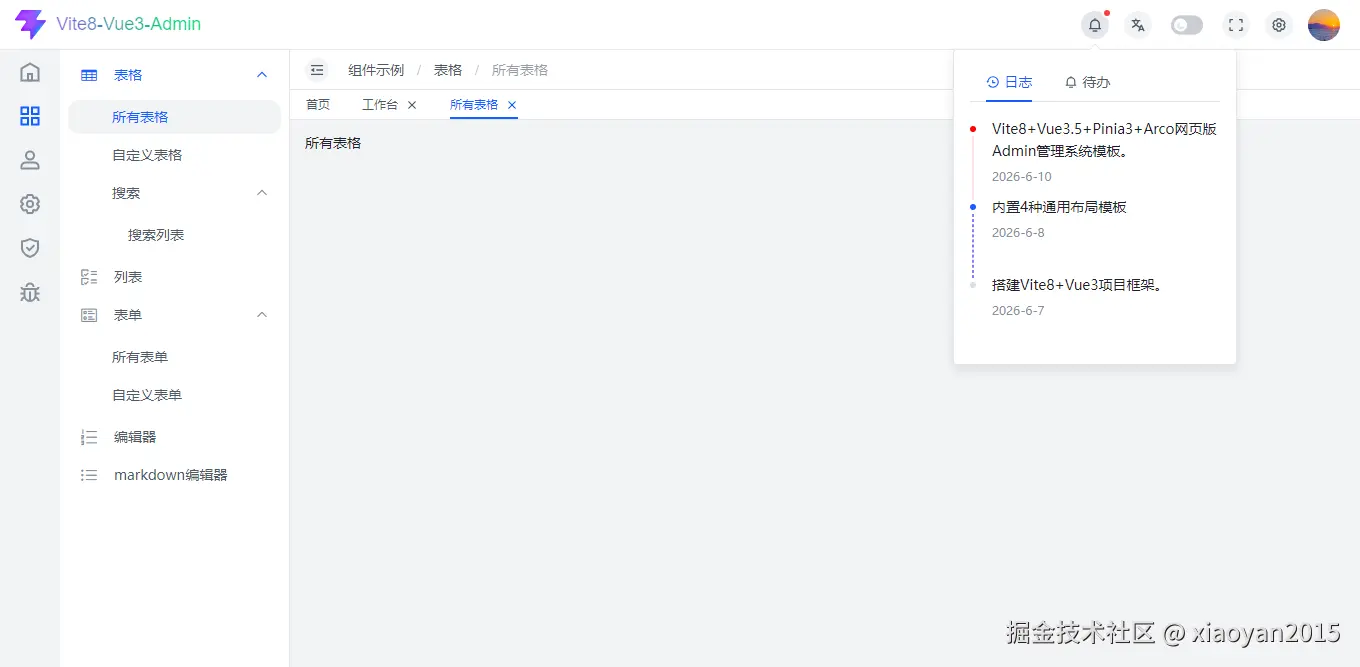Switch to 日志 tab in notification popup
Image resolution: width=1360 pixels, height=667 pixels.
pos(1009,82)
